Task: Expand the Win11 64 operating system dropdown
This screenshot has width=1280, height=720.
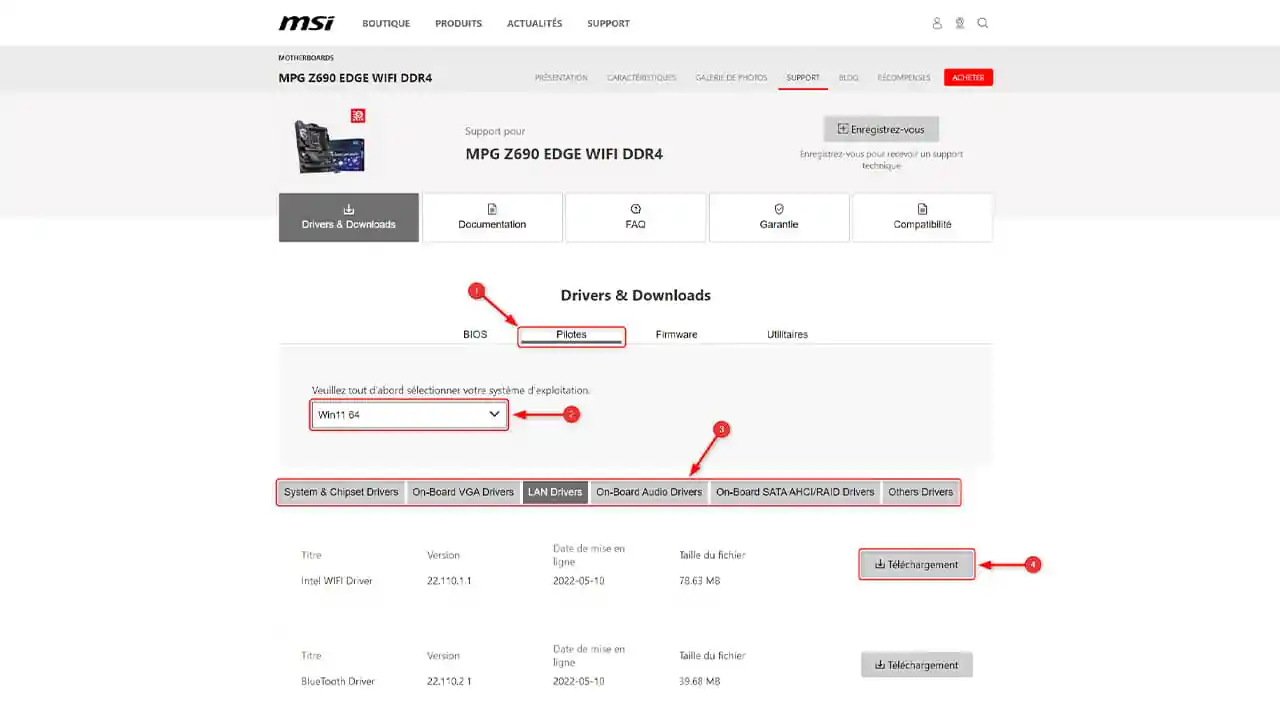Action: (410, 414)
